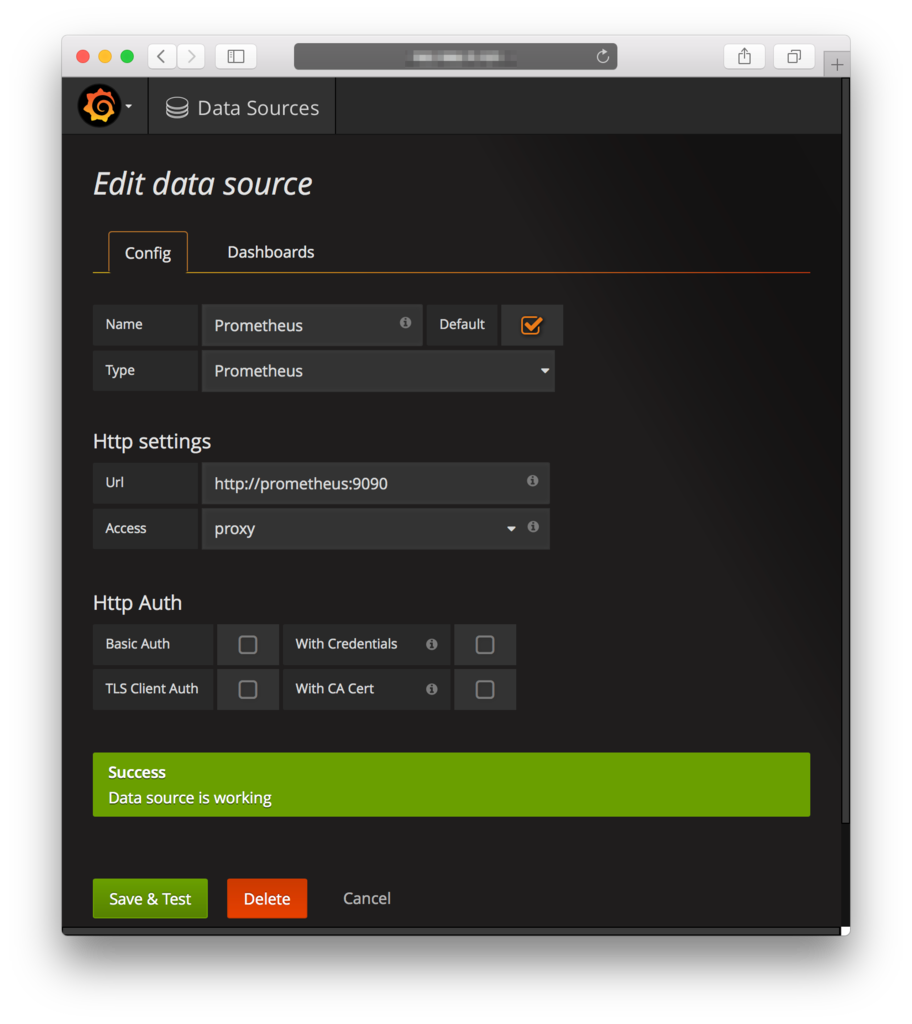This screenshot has height=1024, width=912.
Task: Click the Name input field with Prometheus
Action: click(x=312, y=325)
